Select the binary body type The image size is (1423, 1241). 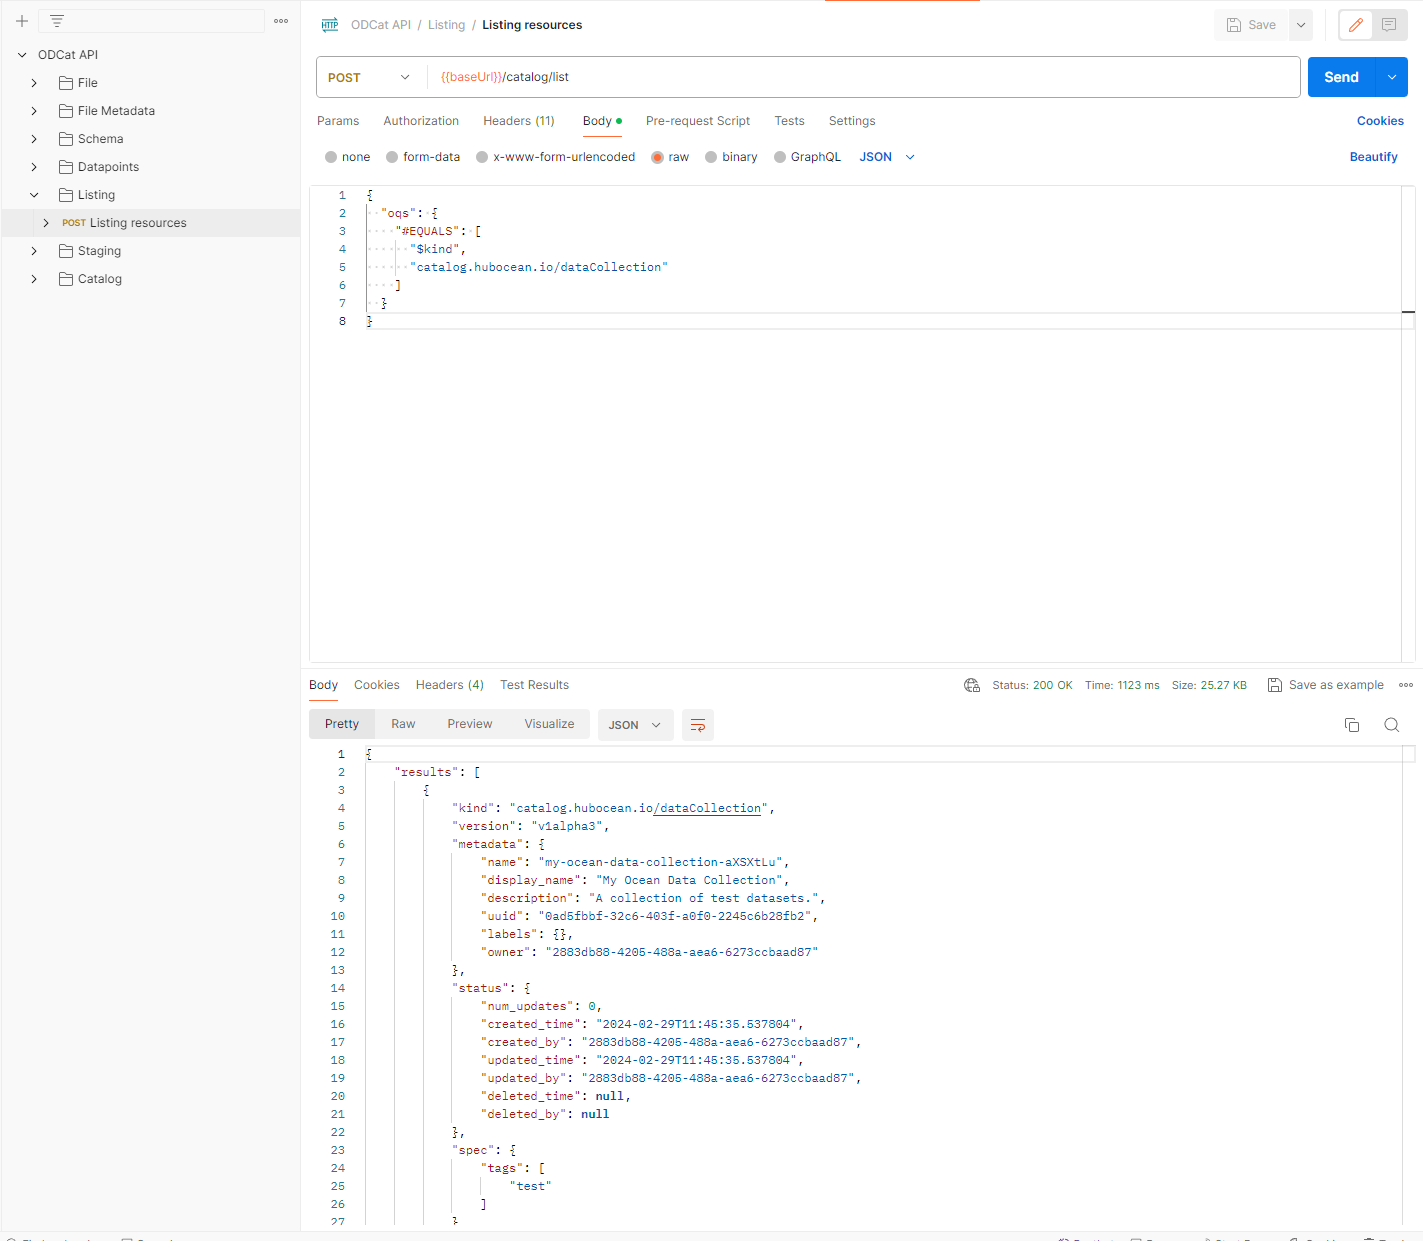[731, 157]
